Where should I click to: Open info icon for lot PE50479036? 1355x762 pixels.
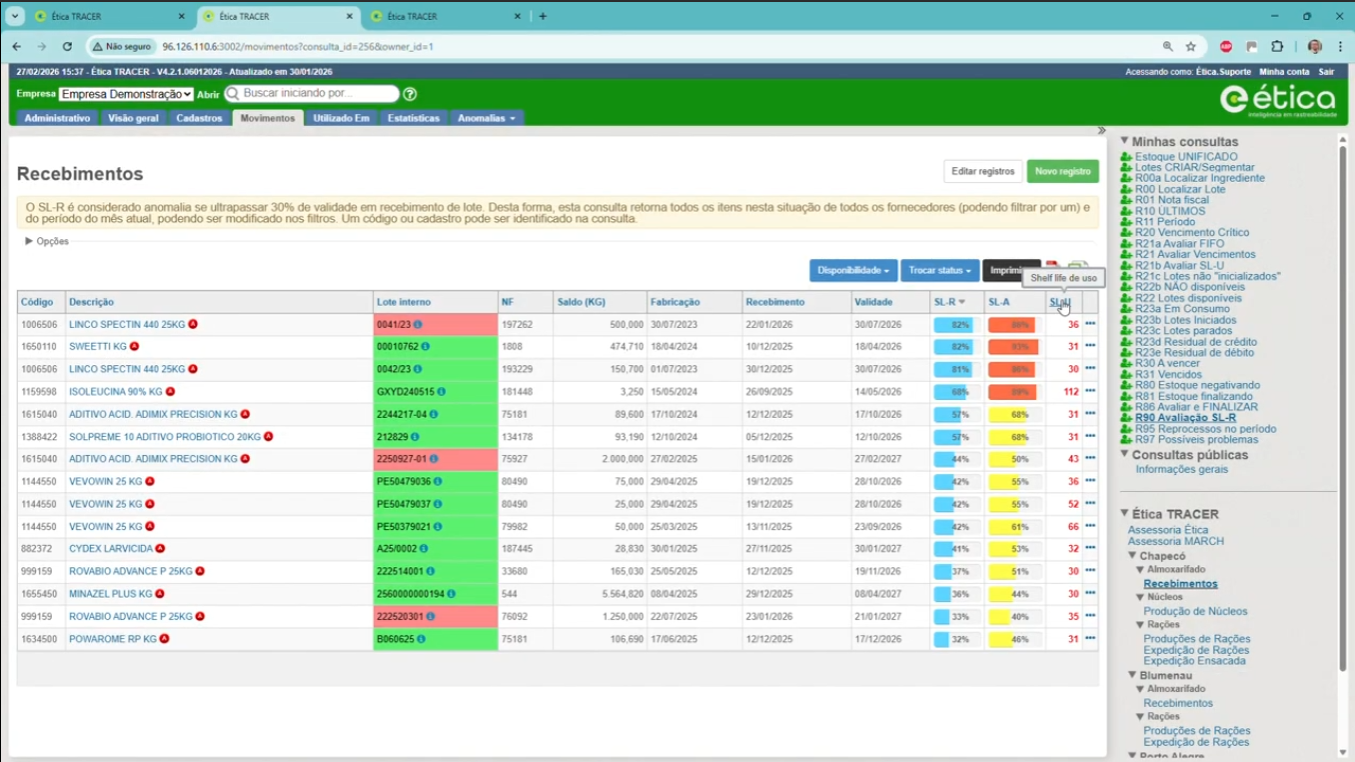click(x=437, y=482)
